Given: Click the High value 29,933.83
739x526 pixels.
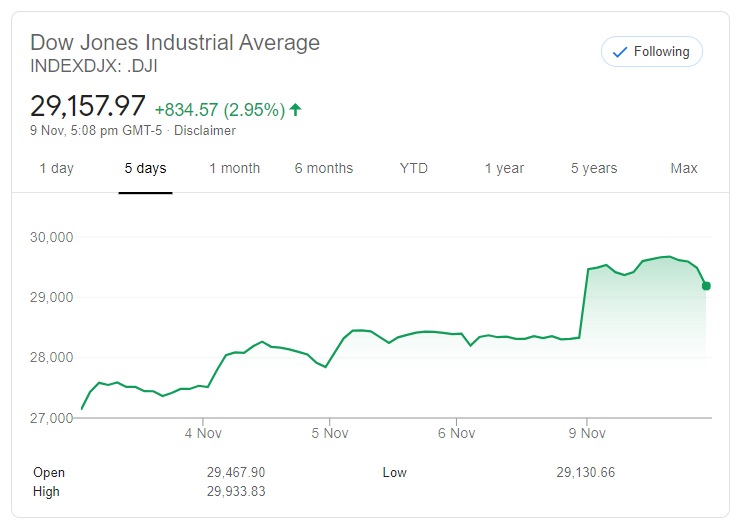Looking at the screenshot, I should tap(236, 492).
